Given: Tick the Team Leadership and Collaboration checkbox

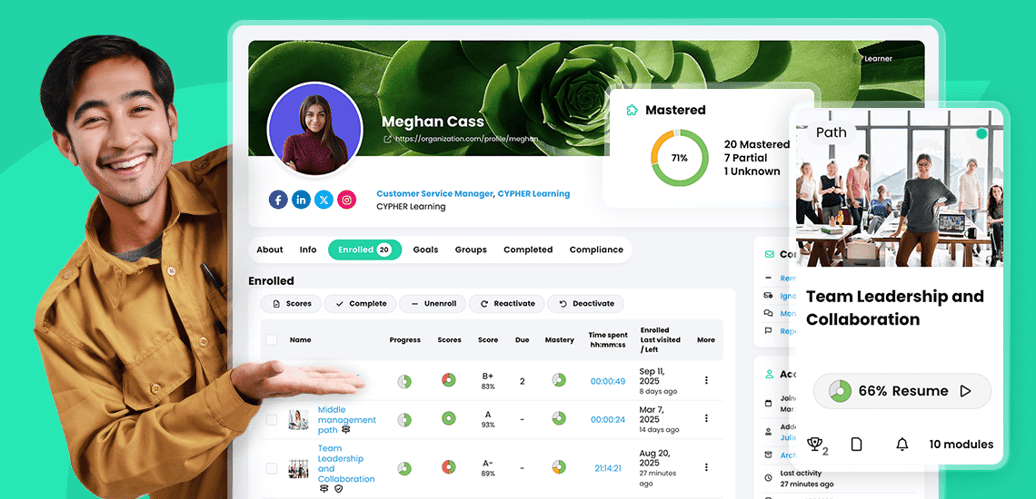Looking at the screenshot, I should tap(272, 469).
